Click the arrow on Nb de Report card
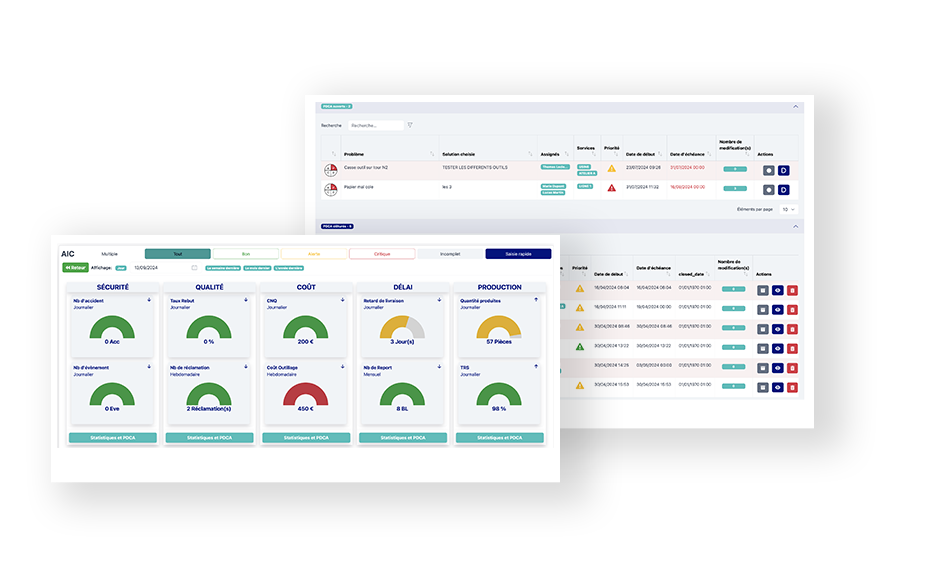Screen dimensions: 937x562 click(x=439, y=367)
